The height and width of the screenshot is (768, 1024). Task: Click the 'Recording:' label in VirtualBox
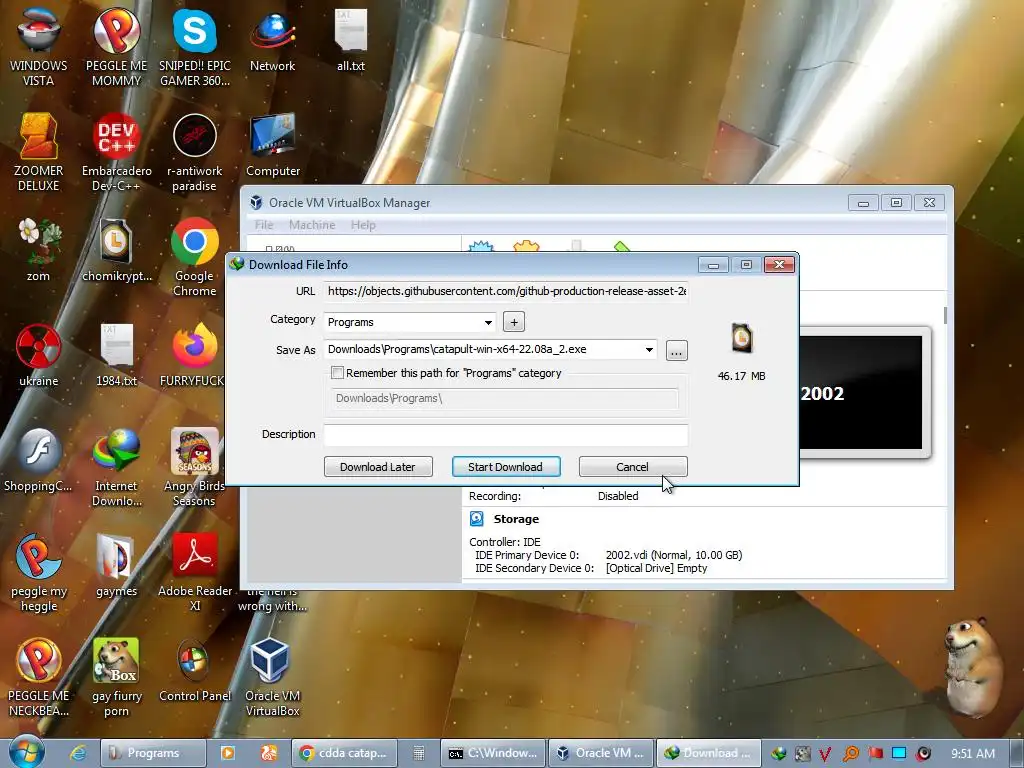coord(495,496)
